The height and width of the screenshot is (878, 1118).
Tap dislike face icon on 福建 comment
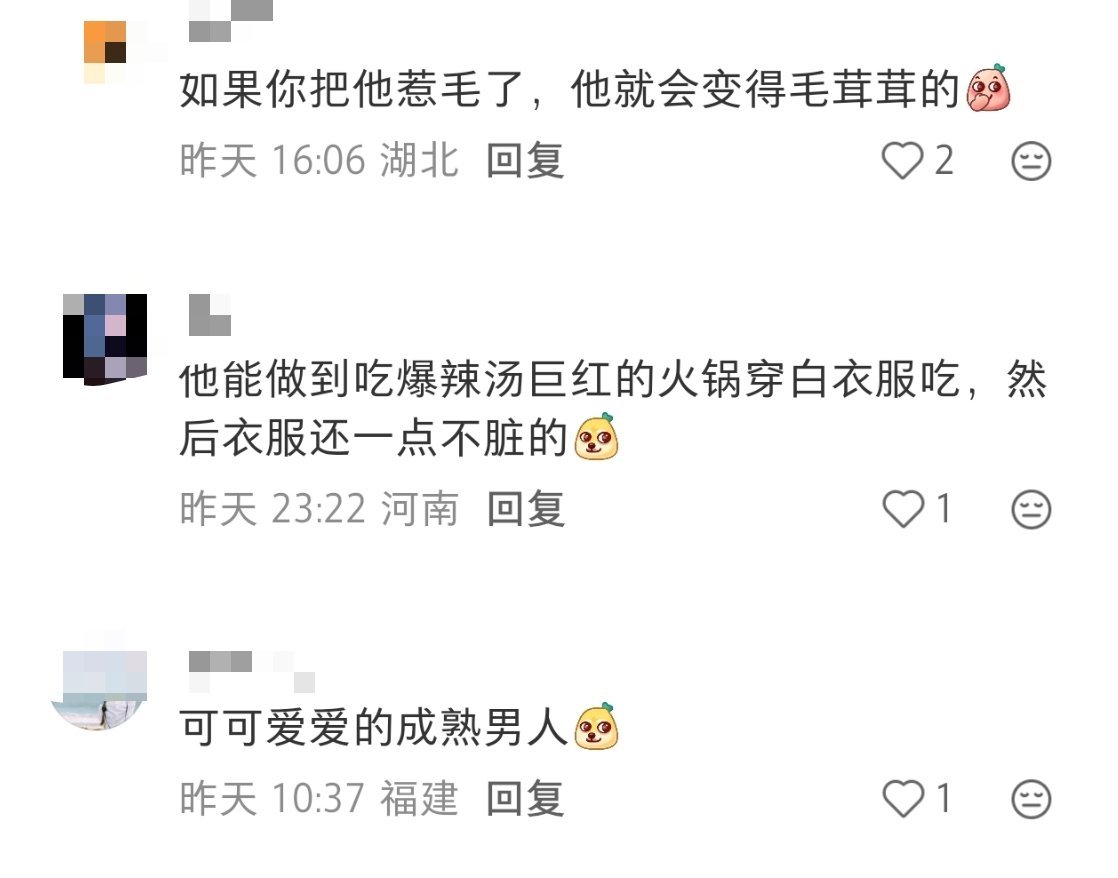coord(1031,798)
